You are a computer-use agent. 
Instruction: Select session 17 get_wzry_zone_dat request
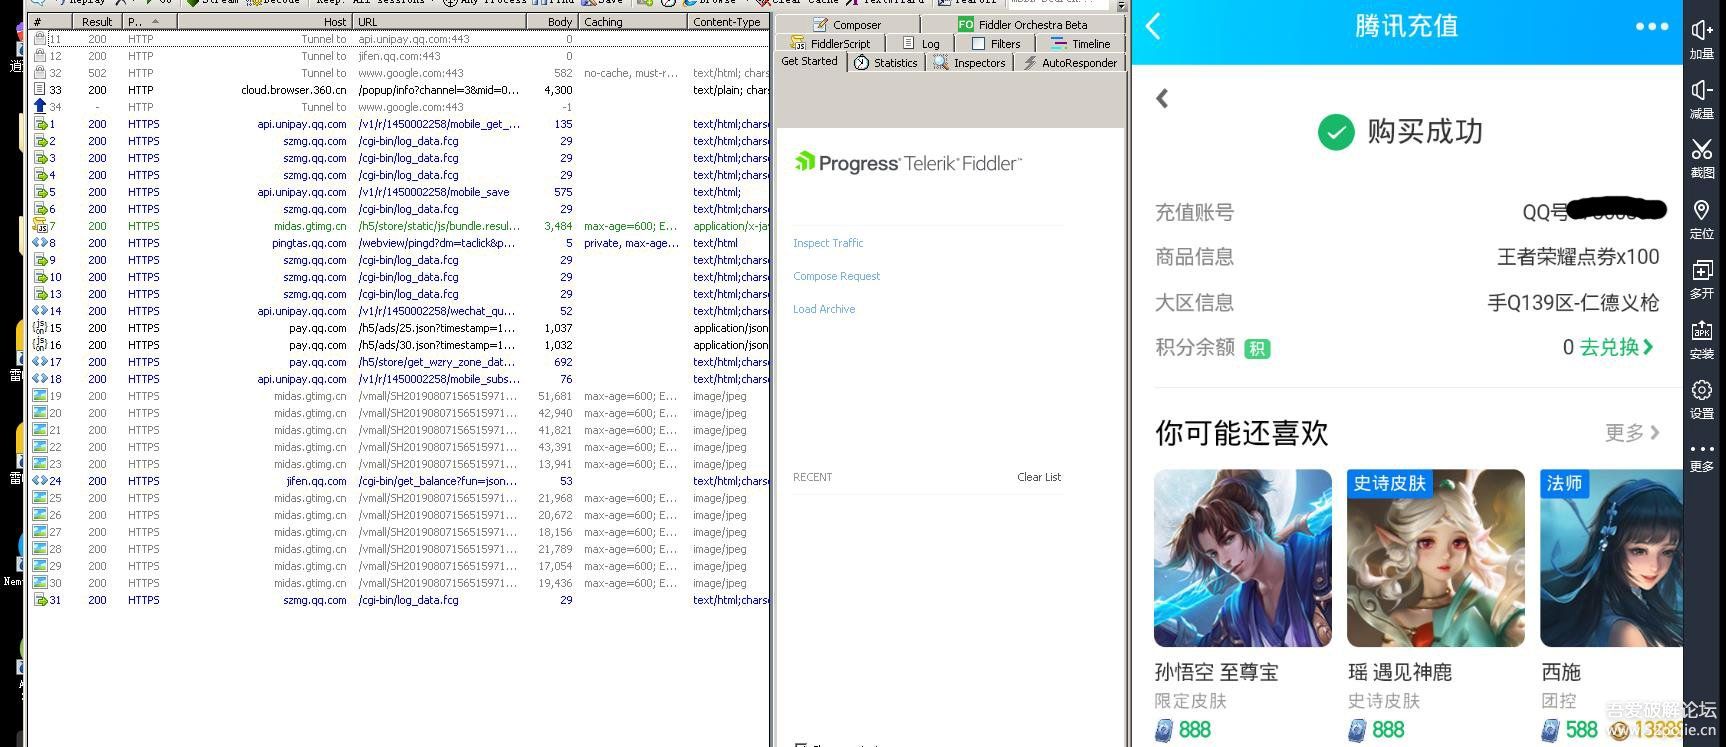coord(400,362)
